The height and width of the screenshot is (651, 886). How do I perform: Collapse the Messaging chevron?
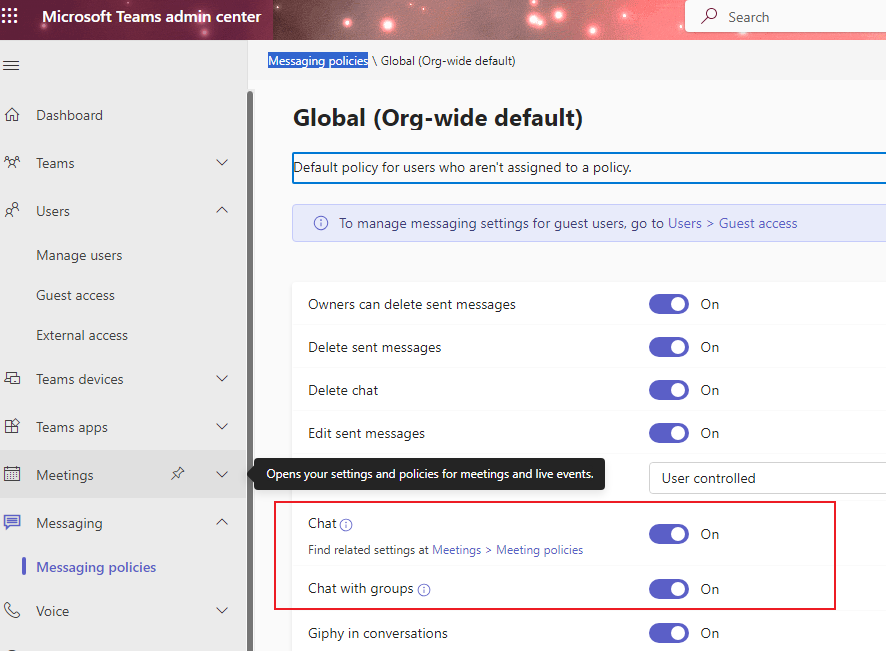click(222, 522)
